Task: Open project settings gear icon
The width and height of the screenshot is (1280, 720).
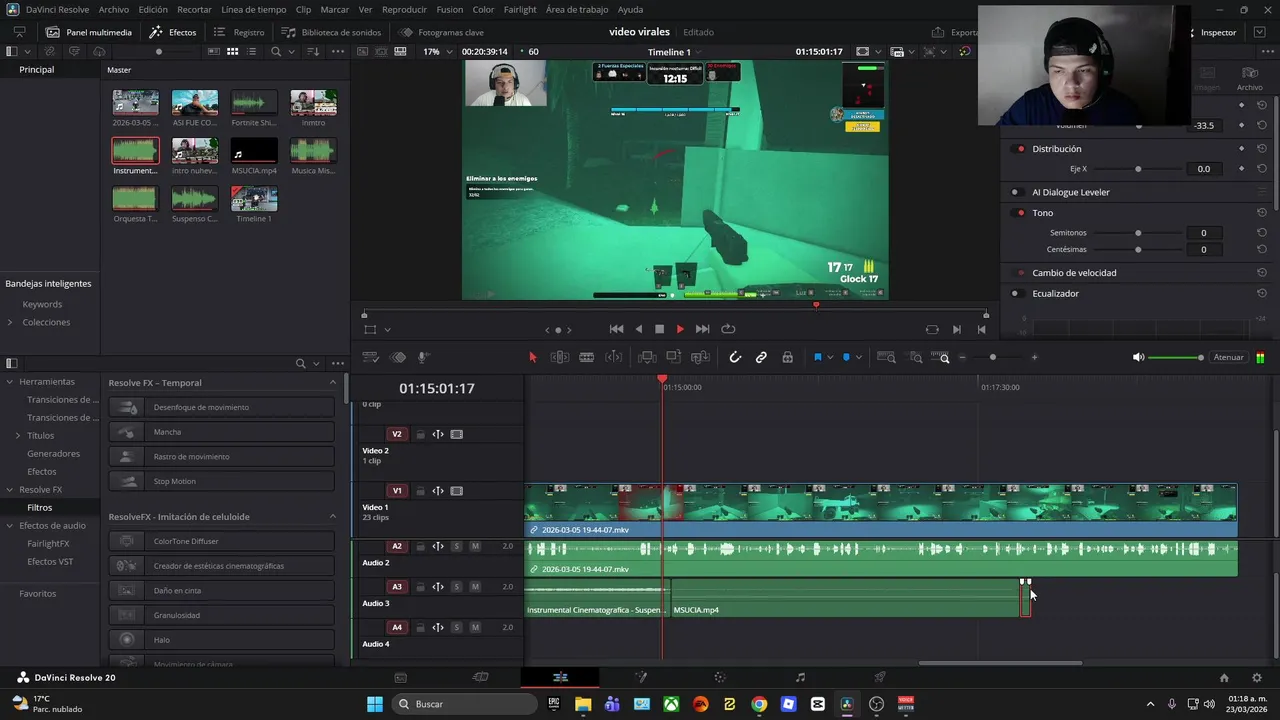Action: pos(1257,677)
